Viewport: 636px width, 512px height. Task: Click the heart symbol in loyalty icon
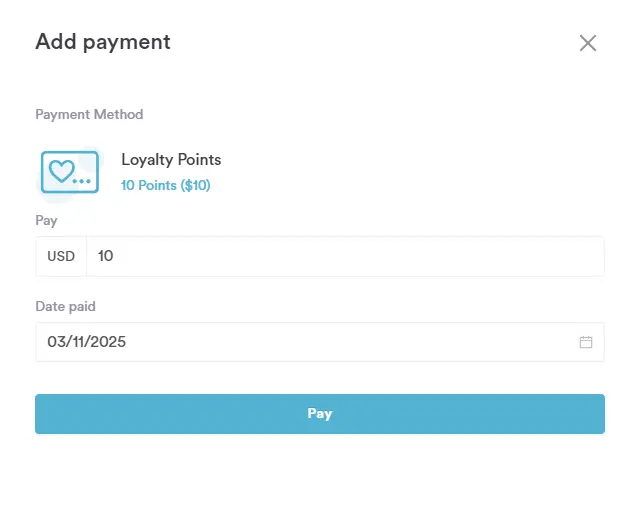point(62,170)
